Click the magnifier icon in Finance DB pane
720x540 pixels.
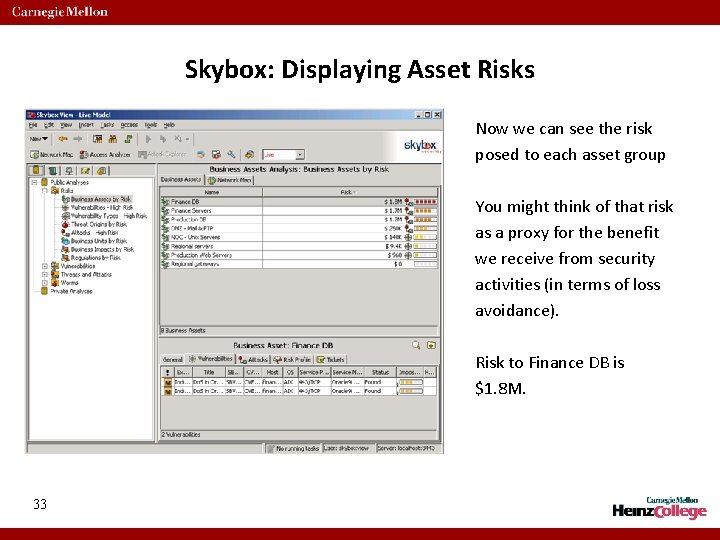[416, 345]
